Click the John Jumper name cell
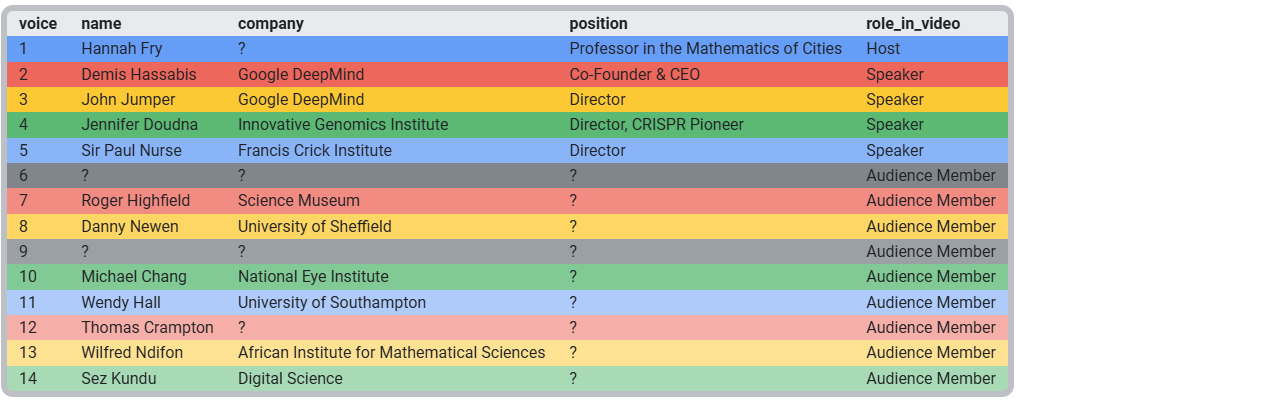 (x=128, y=99)
